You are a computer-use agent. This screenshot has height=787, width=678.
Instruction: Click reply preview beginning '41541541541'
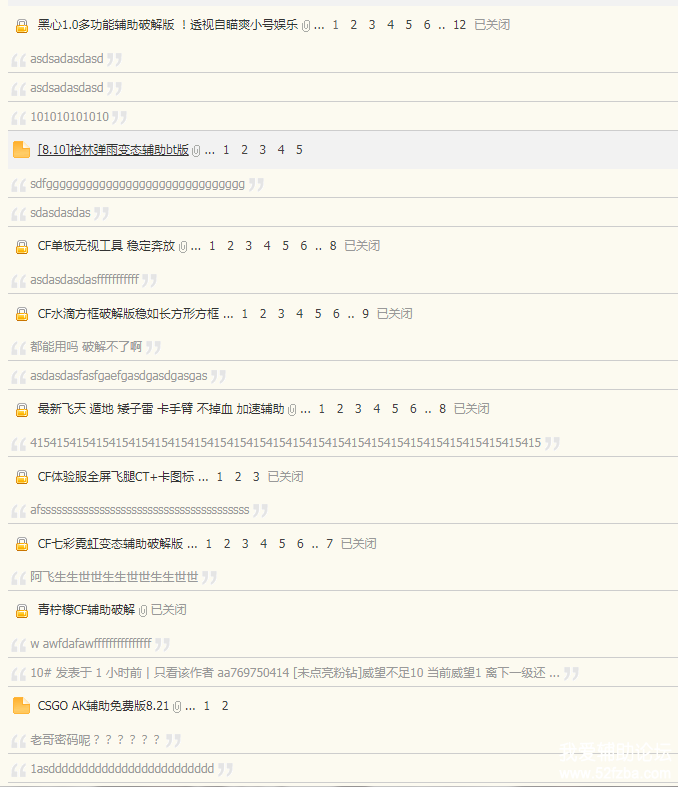(286, 443)
